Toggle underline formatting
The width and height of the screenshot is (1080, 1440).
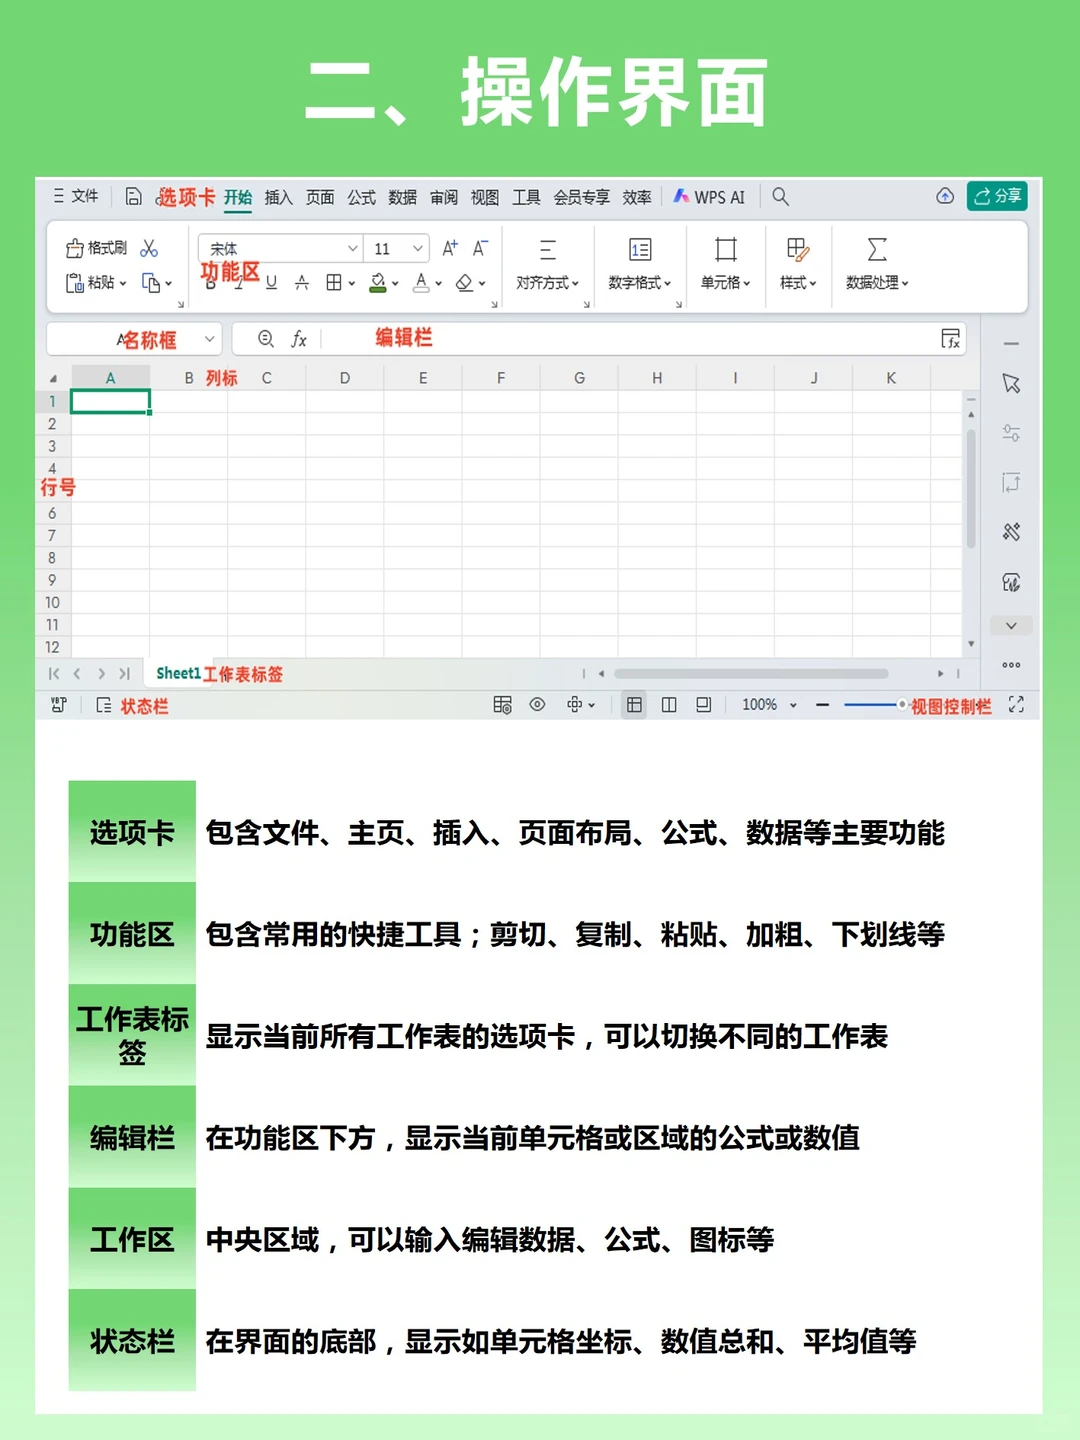[x=271, y=283]
